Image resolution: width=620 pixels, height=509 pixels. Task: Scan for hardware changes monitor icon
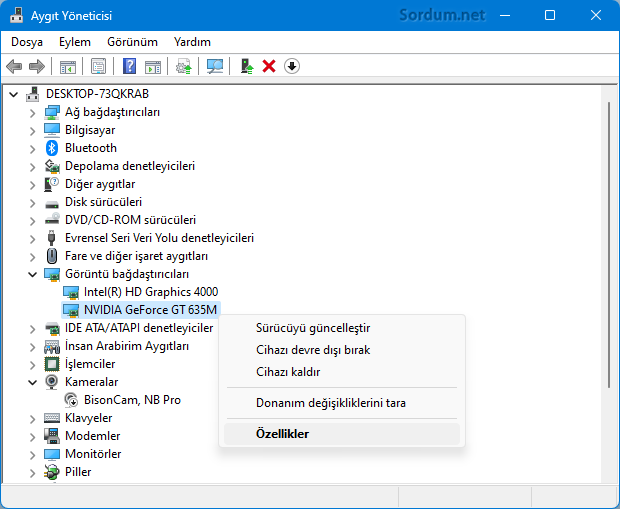[x=215, y=66]
